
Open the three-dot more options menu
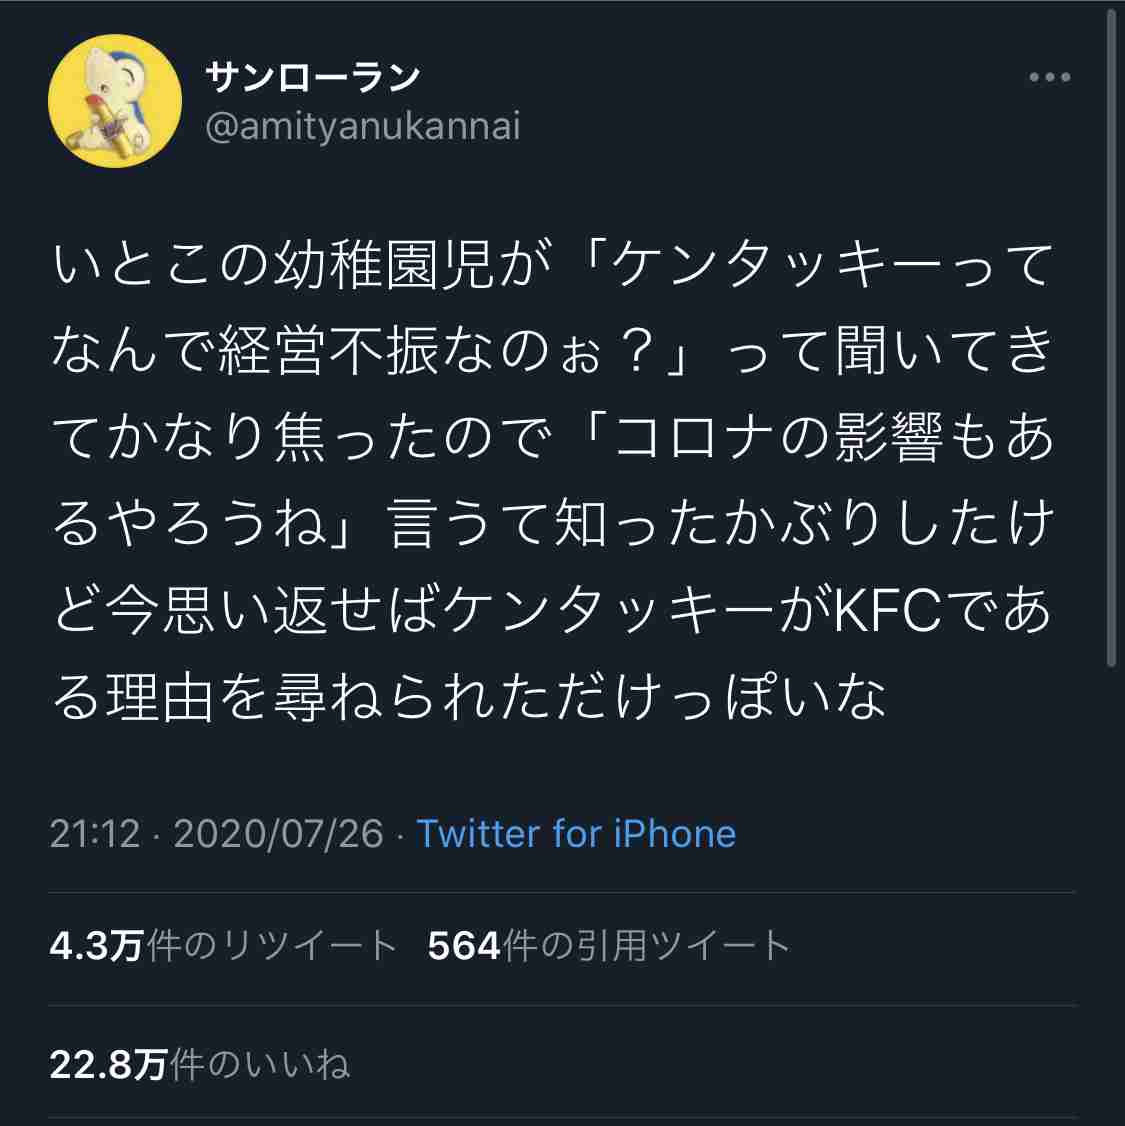click(1049, 78)
